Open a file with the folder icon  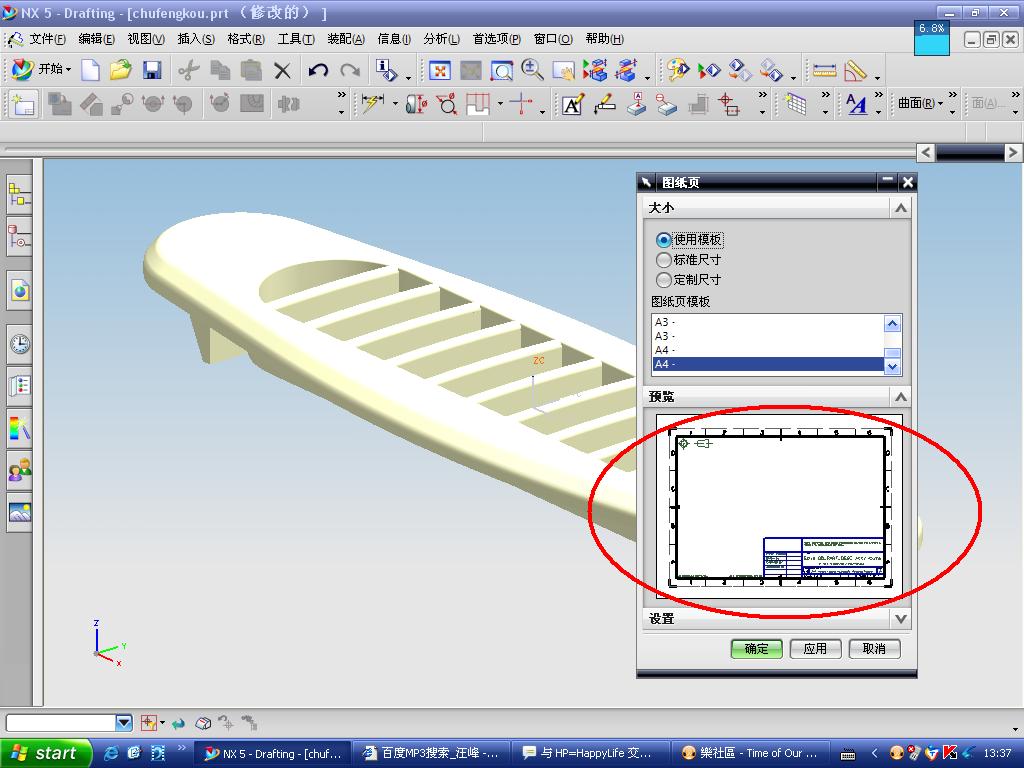[121, 70]
